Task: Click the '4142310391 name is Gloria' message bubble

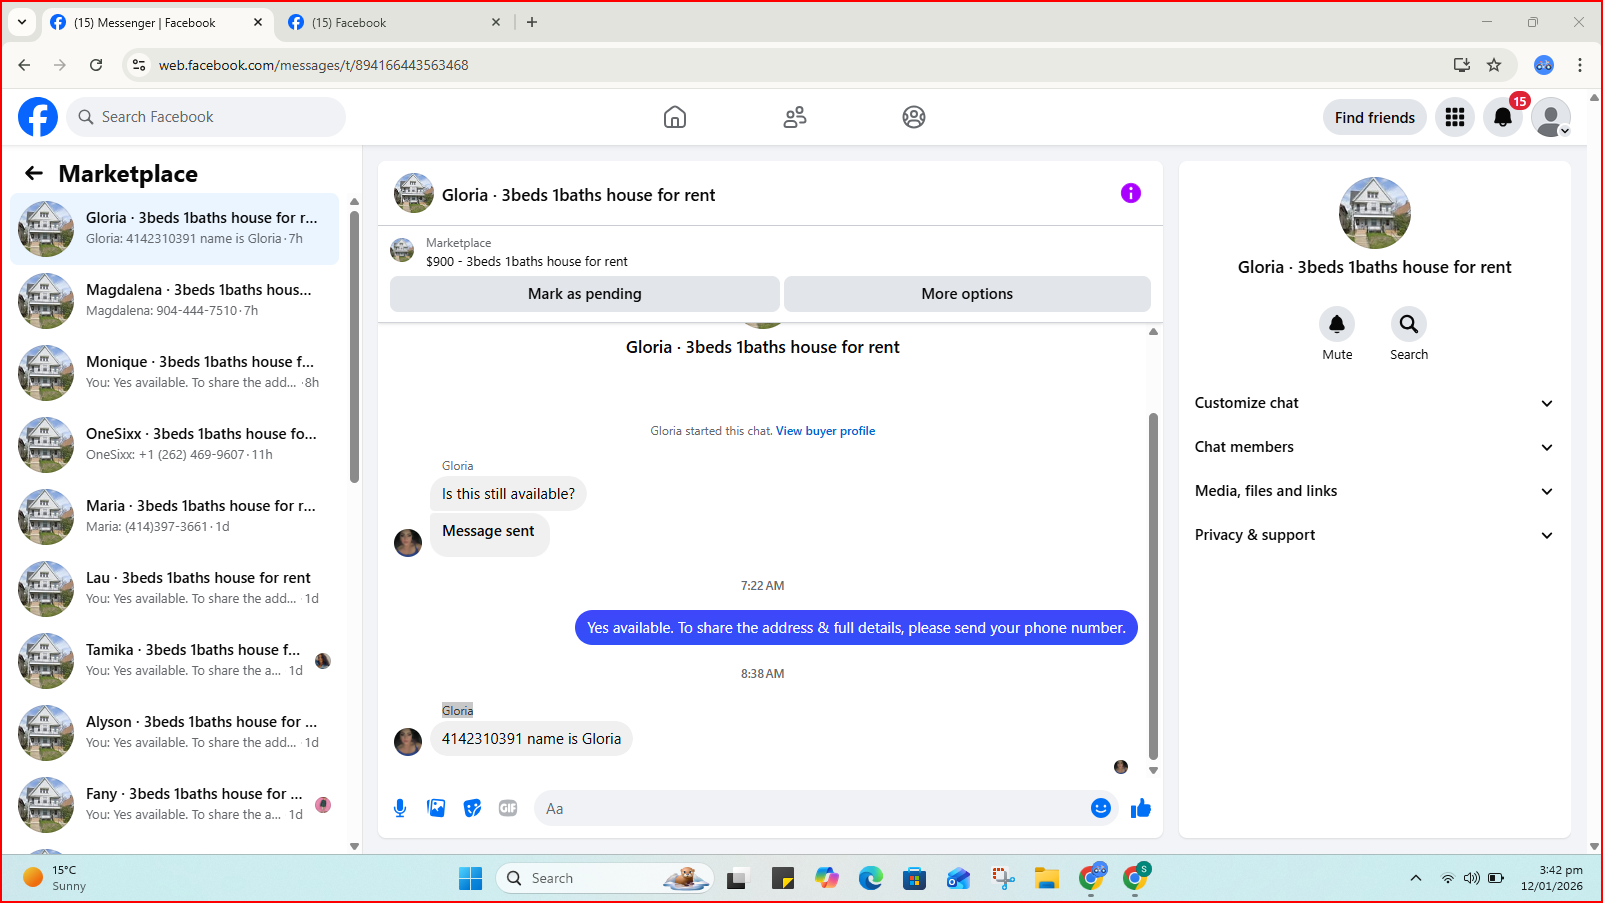Action: pos(531,739)
